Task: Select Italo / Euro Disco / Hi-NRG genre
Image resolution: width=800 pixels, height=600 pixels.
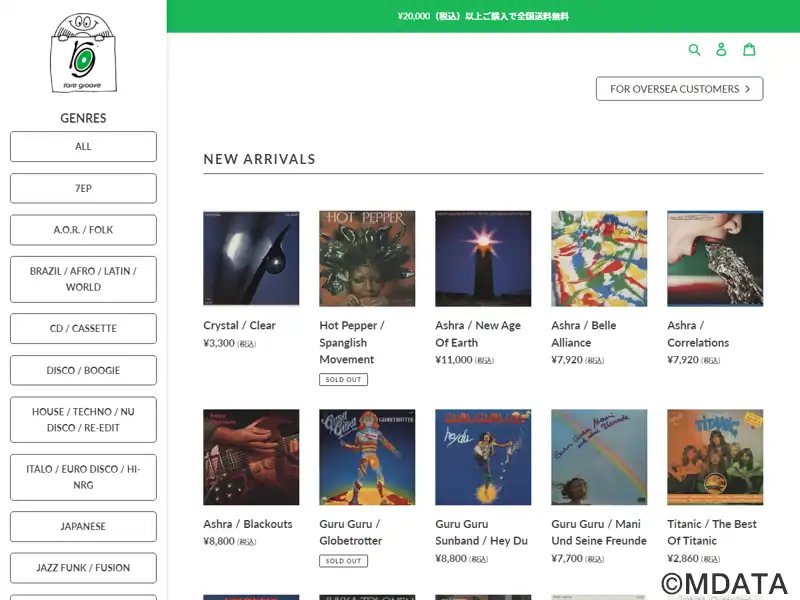Action: [83, 477]
